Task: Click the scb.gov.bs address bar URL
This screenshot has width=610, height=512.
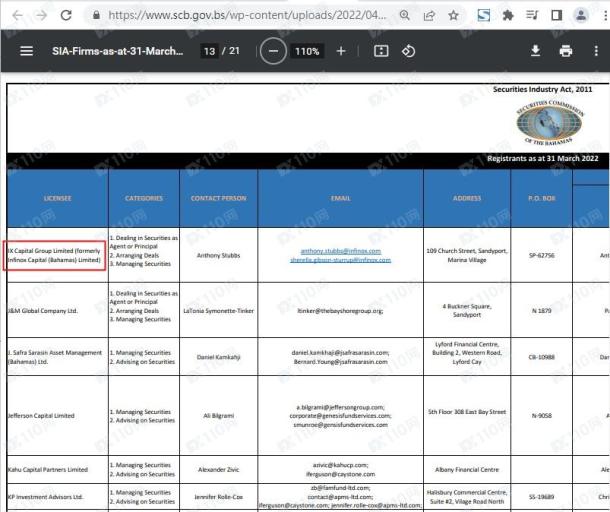Action: tap(247, 15)
